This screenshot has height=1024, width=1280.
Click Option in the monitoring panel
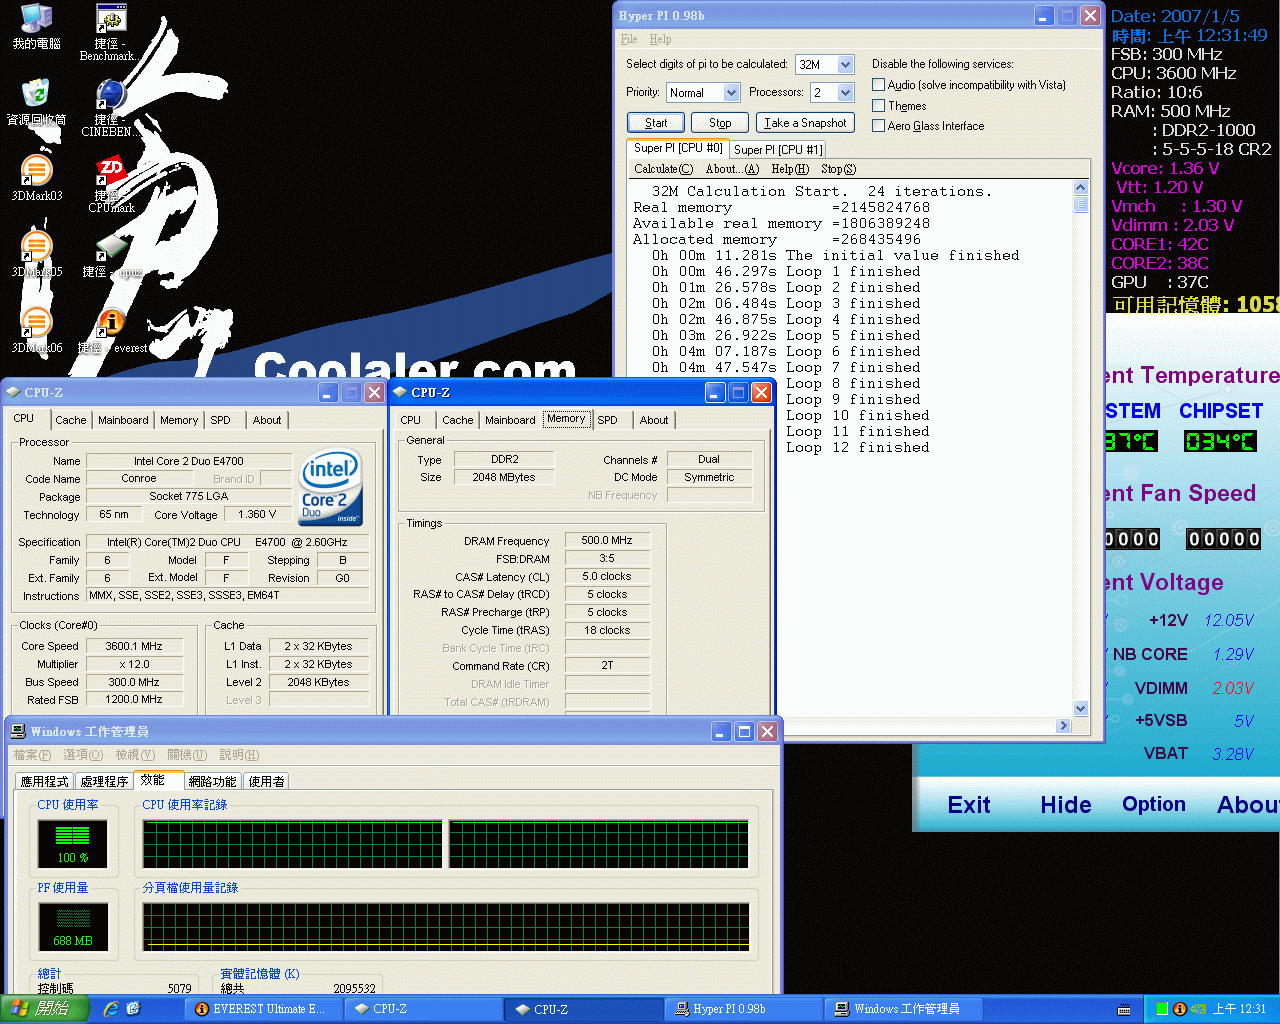(x=1154, y=805)
